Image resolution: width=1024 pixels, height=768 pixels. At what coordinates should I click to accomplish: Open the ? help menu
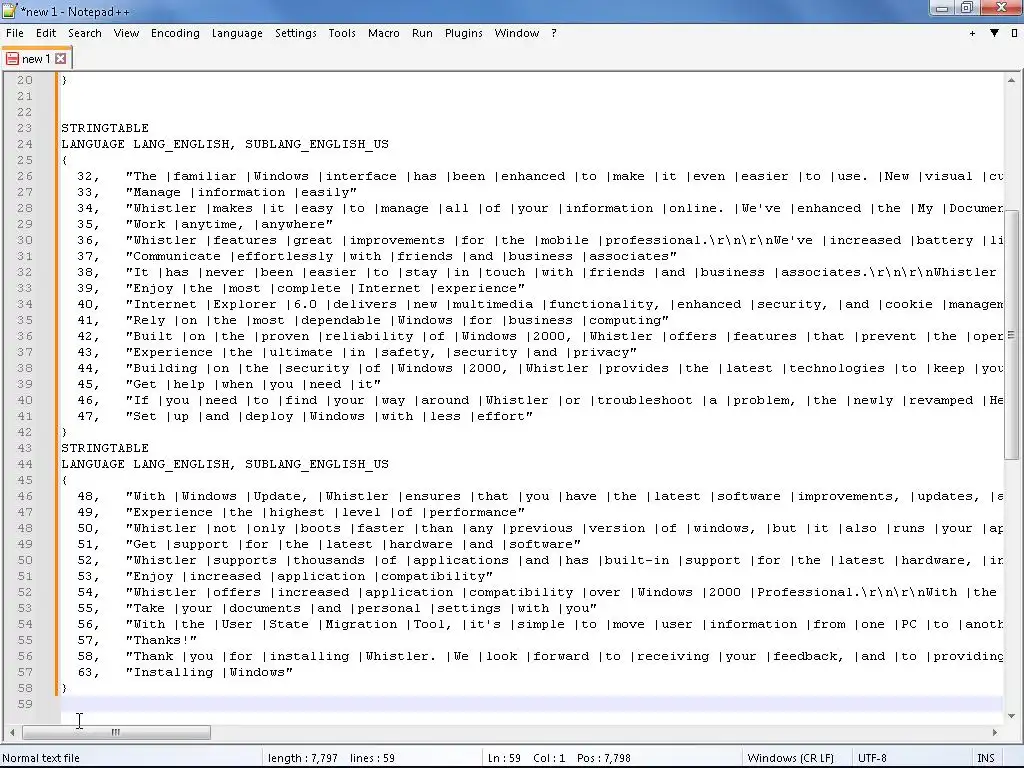click(554, 33)
